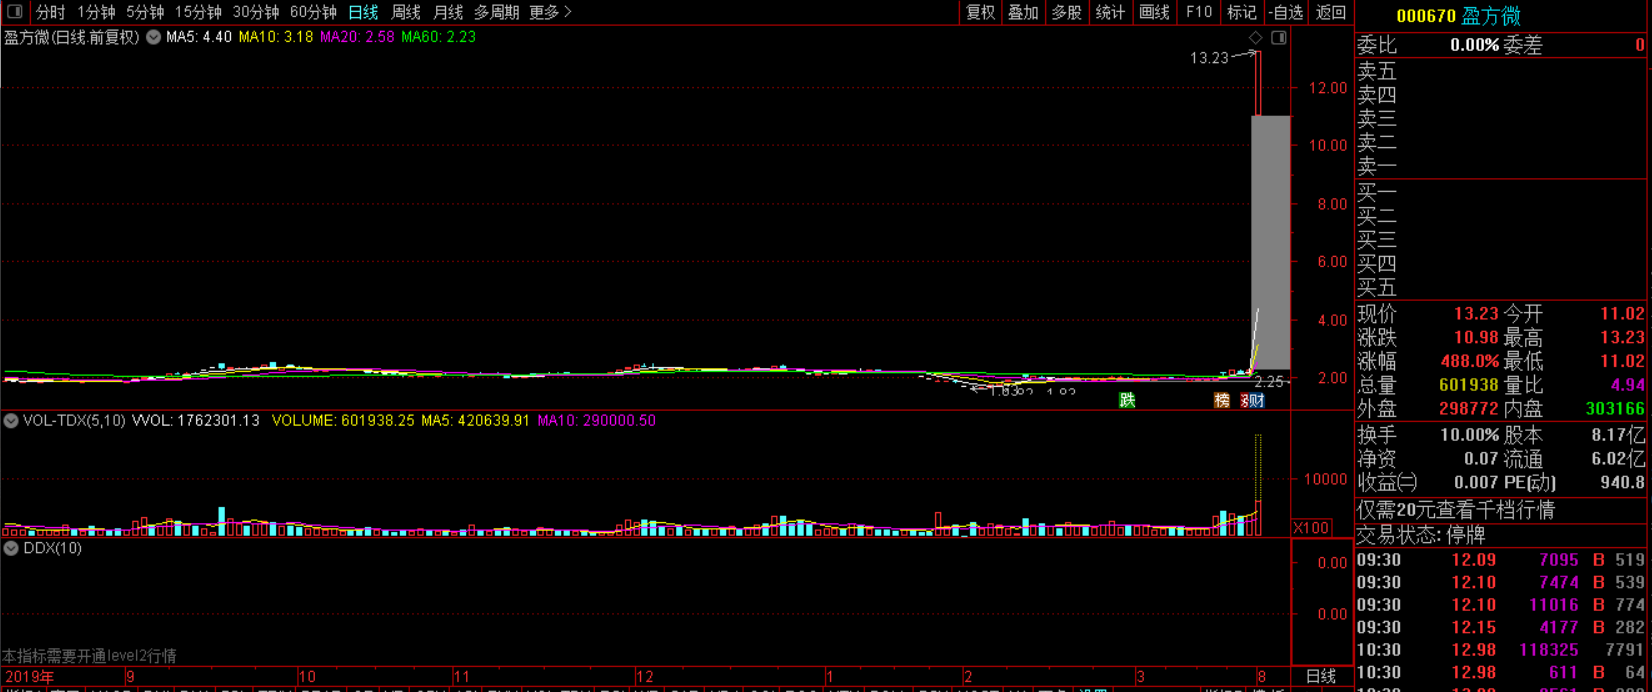Viewport: 1652px width, 692px height.
Task: Click the 标记 mark button
Action: tap(1241, 13)
